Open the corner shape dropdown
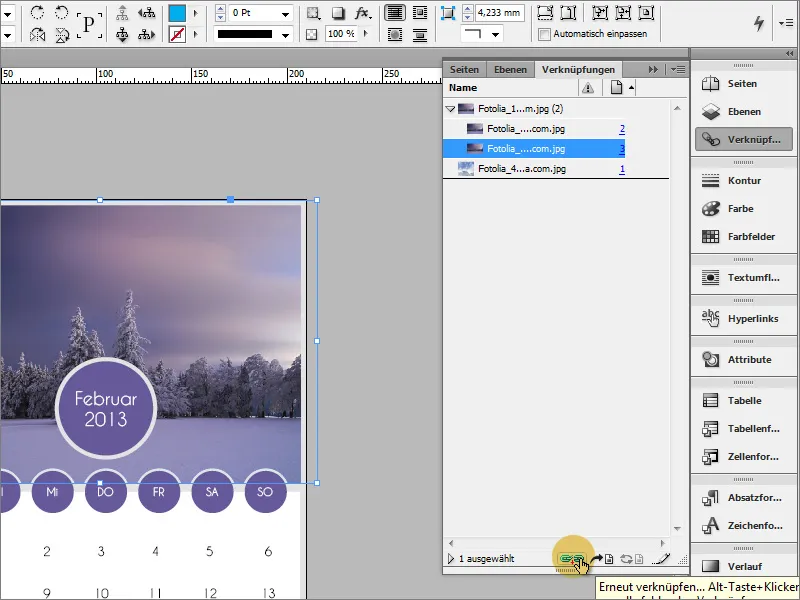800x600 pixels. (x=495, y=35)
